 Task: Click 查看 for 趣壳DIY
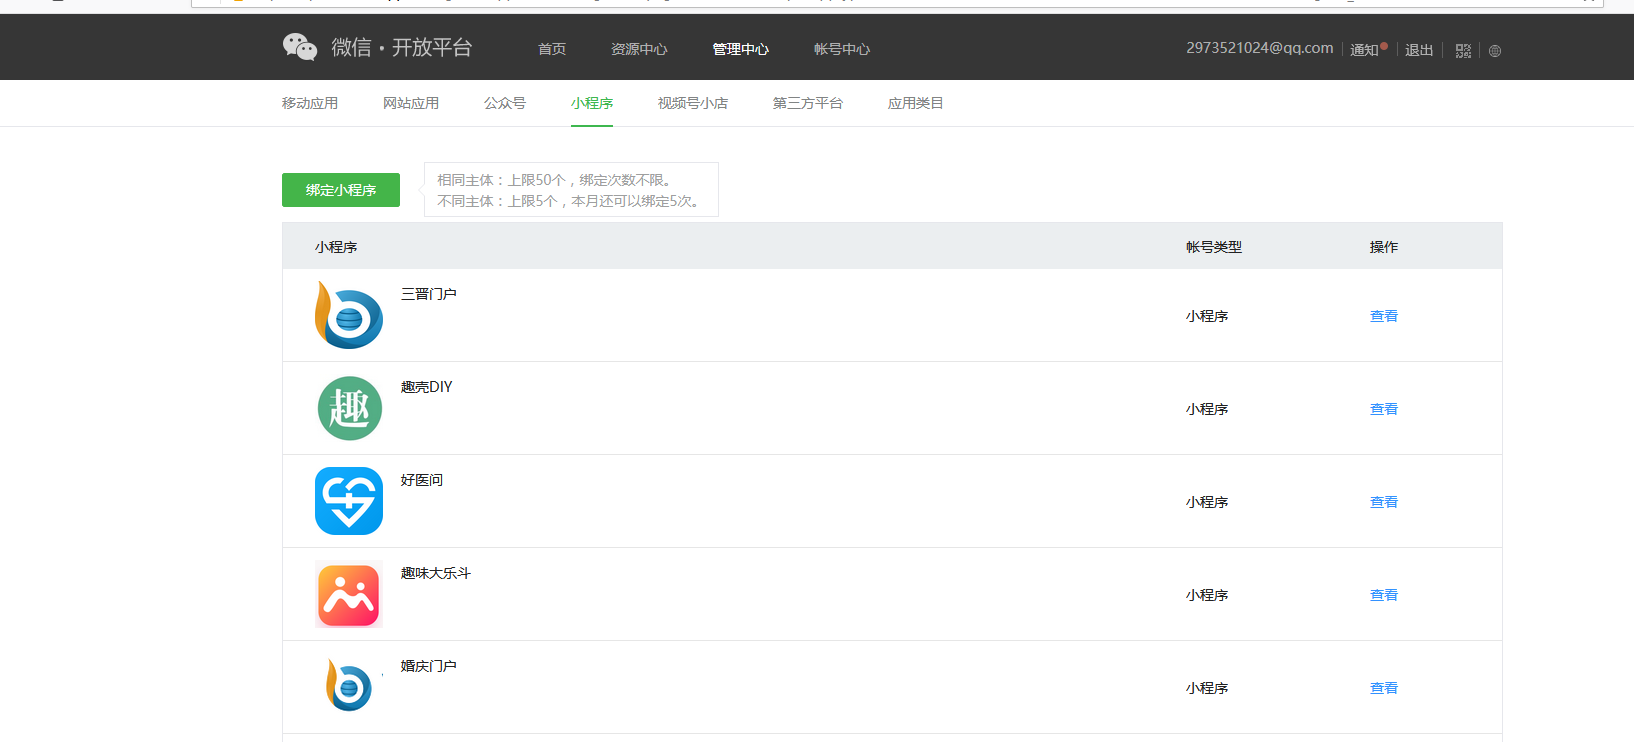click(x=1384, y=409)
